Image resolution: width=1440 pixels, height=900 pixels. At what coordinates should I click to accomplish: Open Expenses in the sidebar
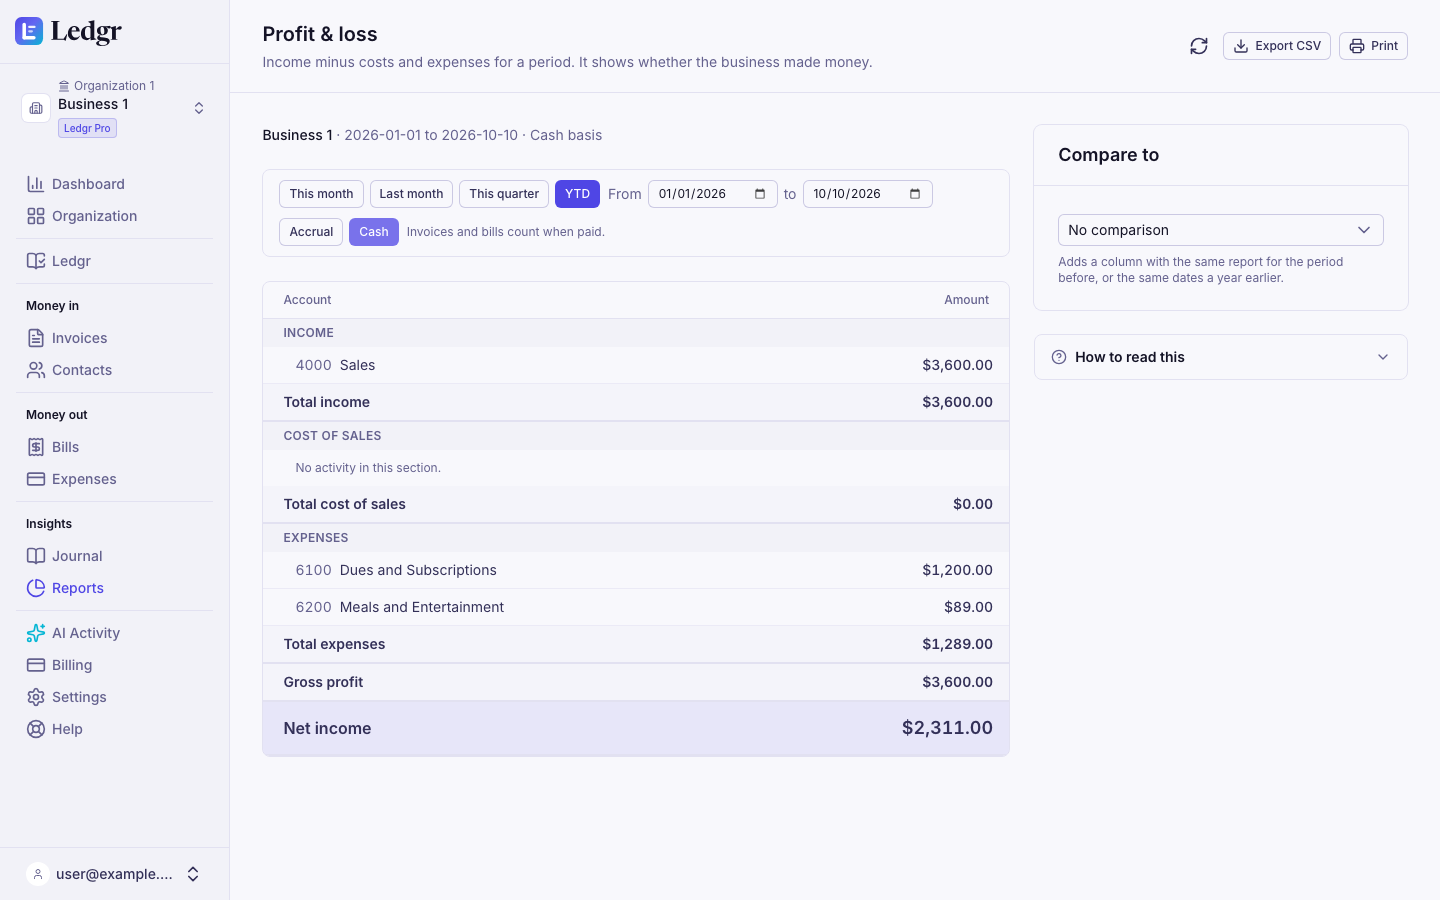tap(114, 479)
